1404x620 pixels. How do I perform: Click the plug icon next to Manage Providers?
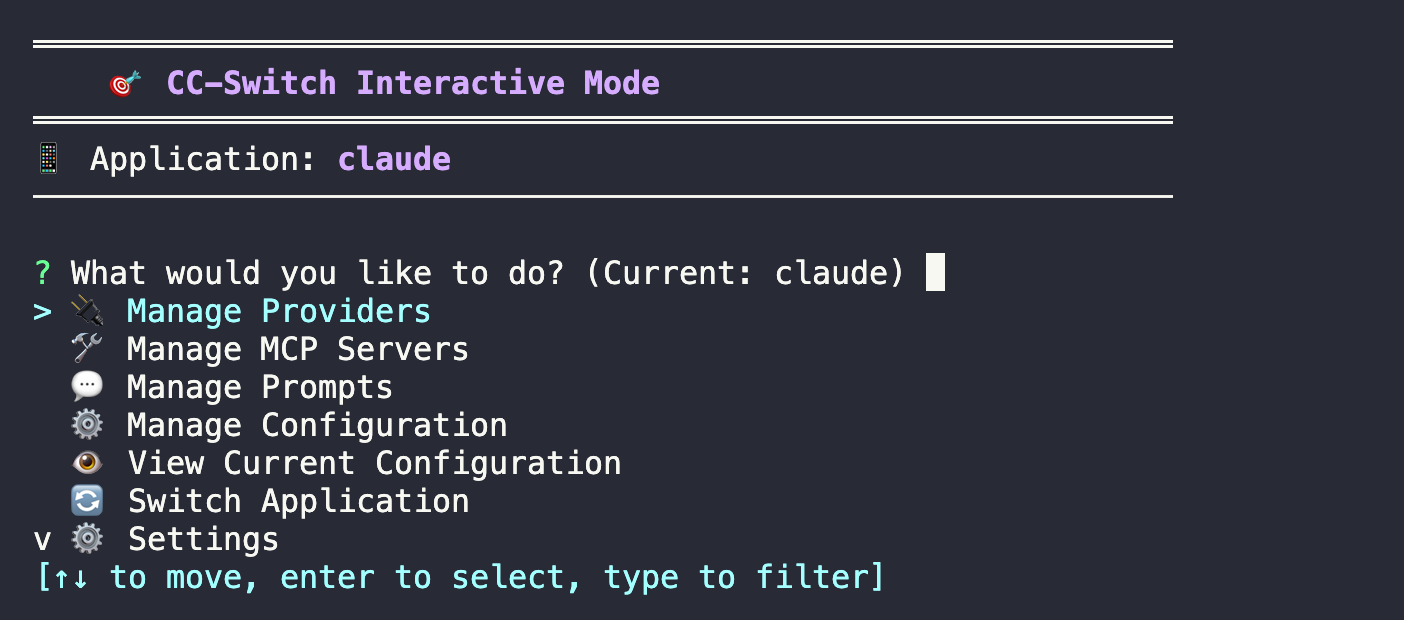point(88,311)
